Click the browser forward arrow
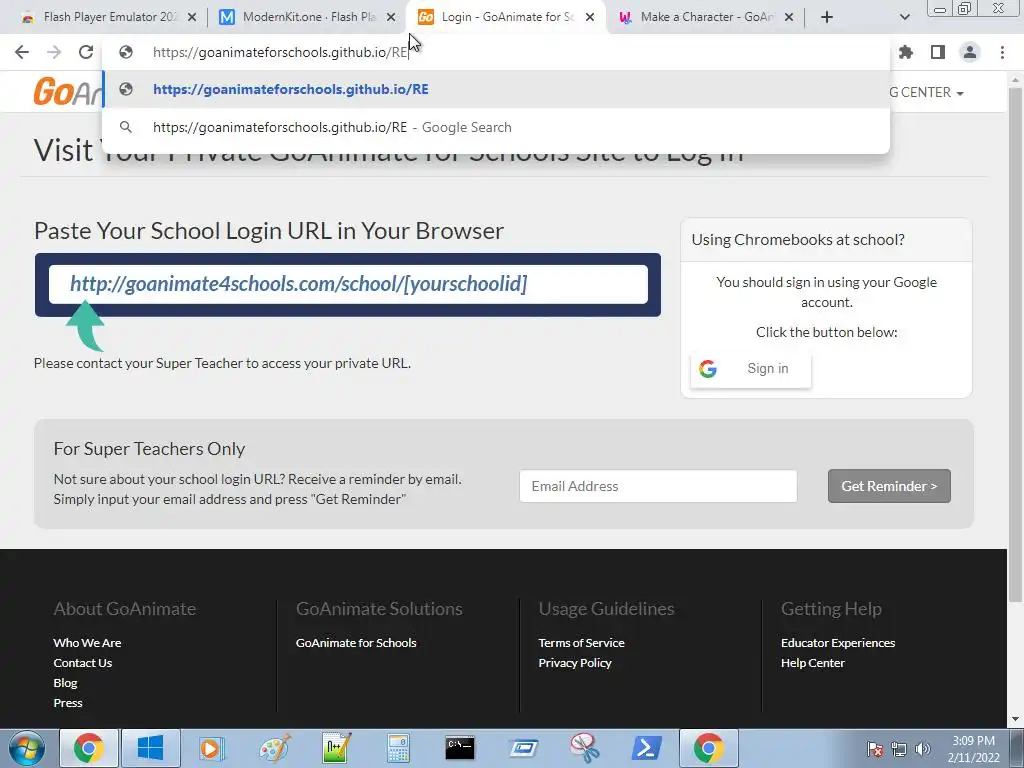1024x768 pixels. (54, 52)
